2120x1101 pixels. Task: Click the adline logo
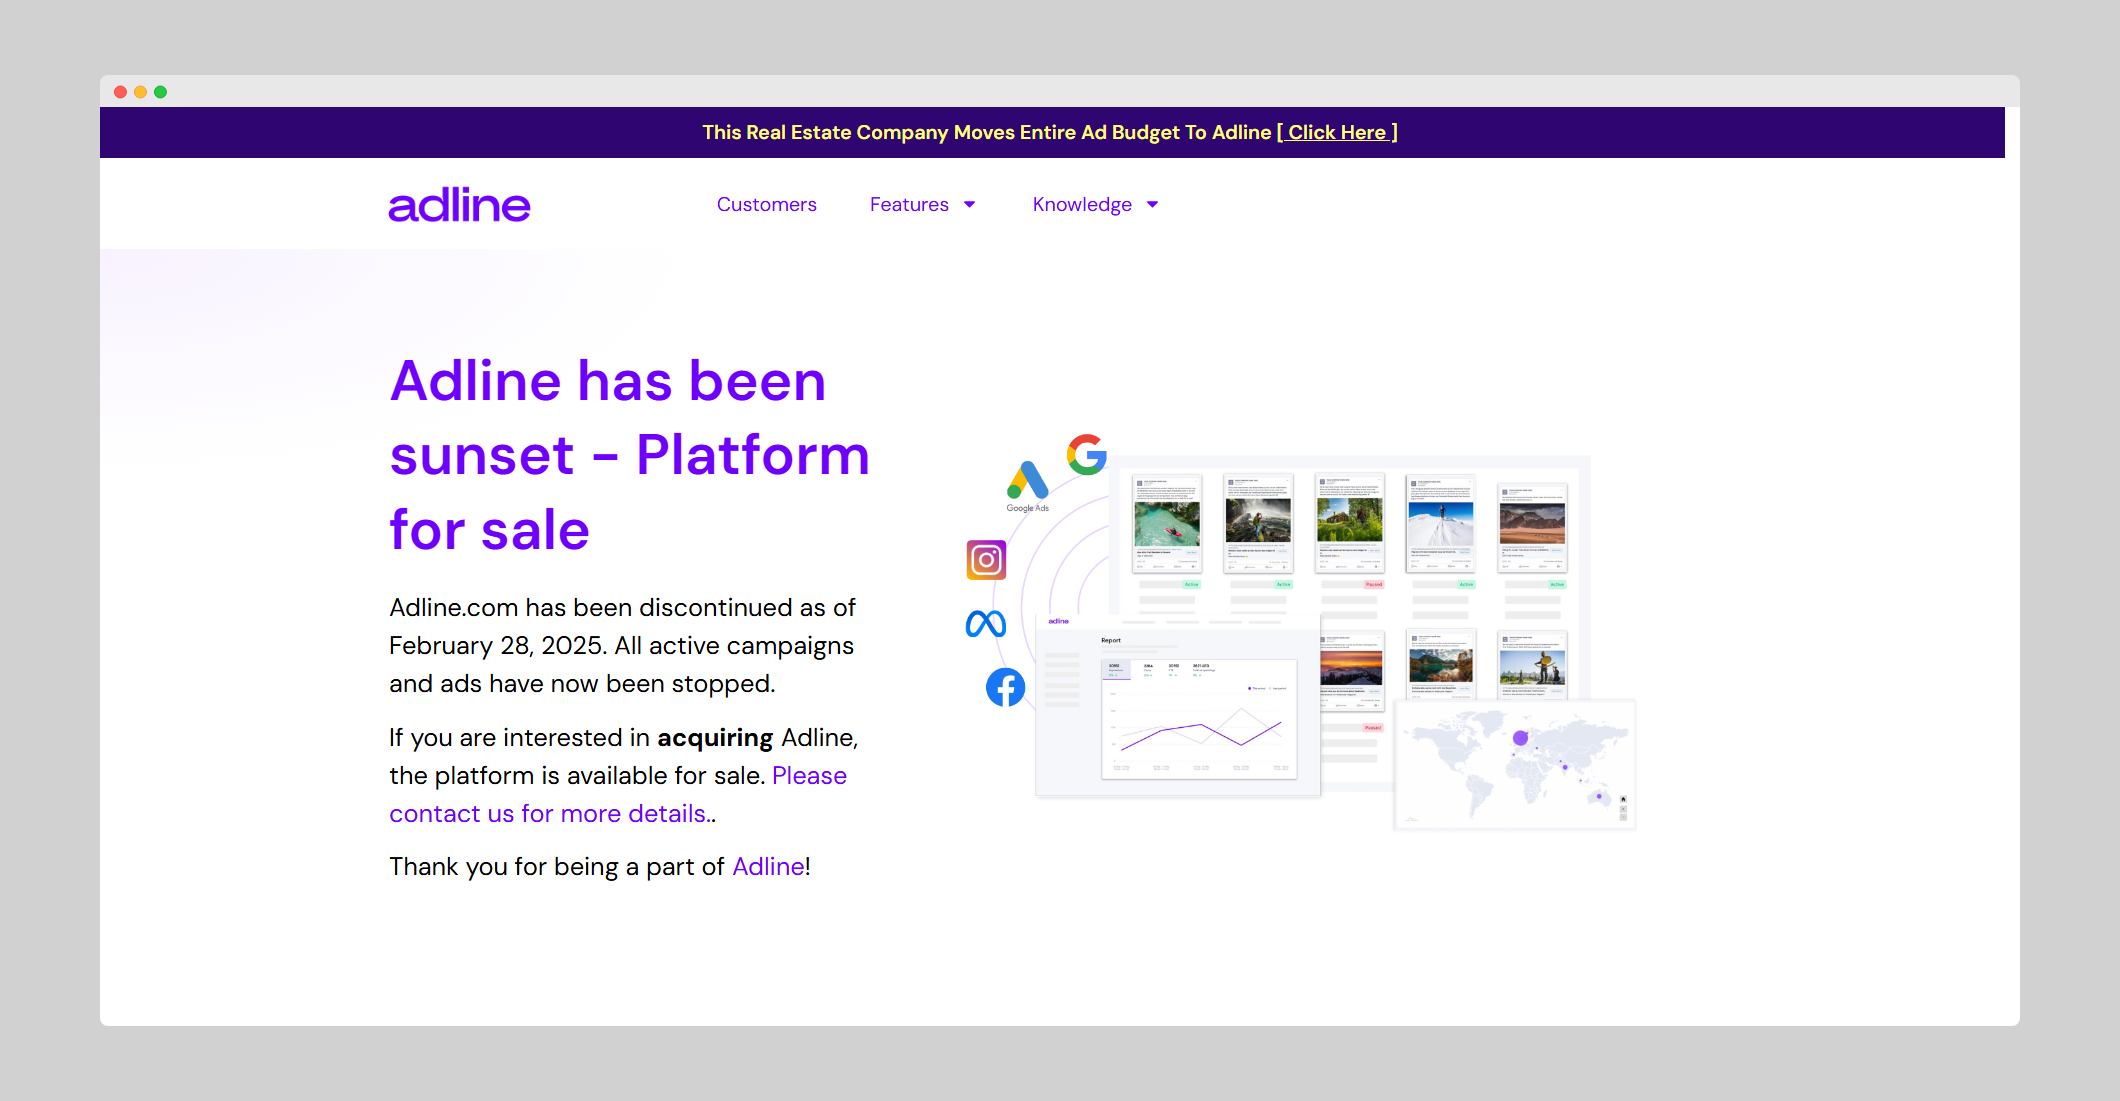click(459, 205)
